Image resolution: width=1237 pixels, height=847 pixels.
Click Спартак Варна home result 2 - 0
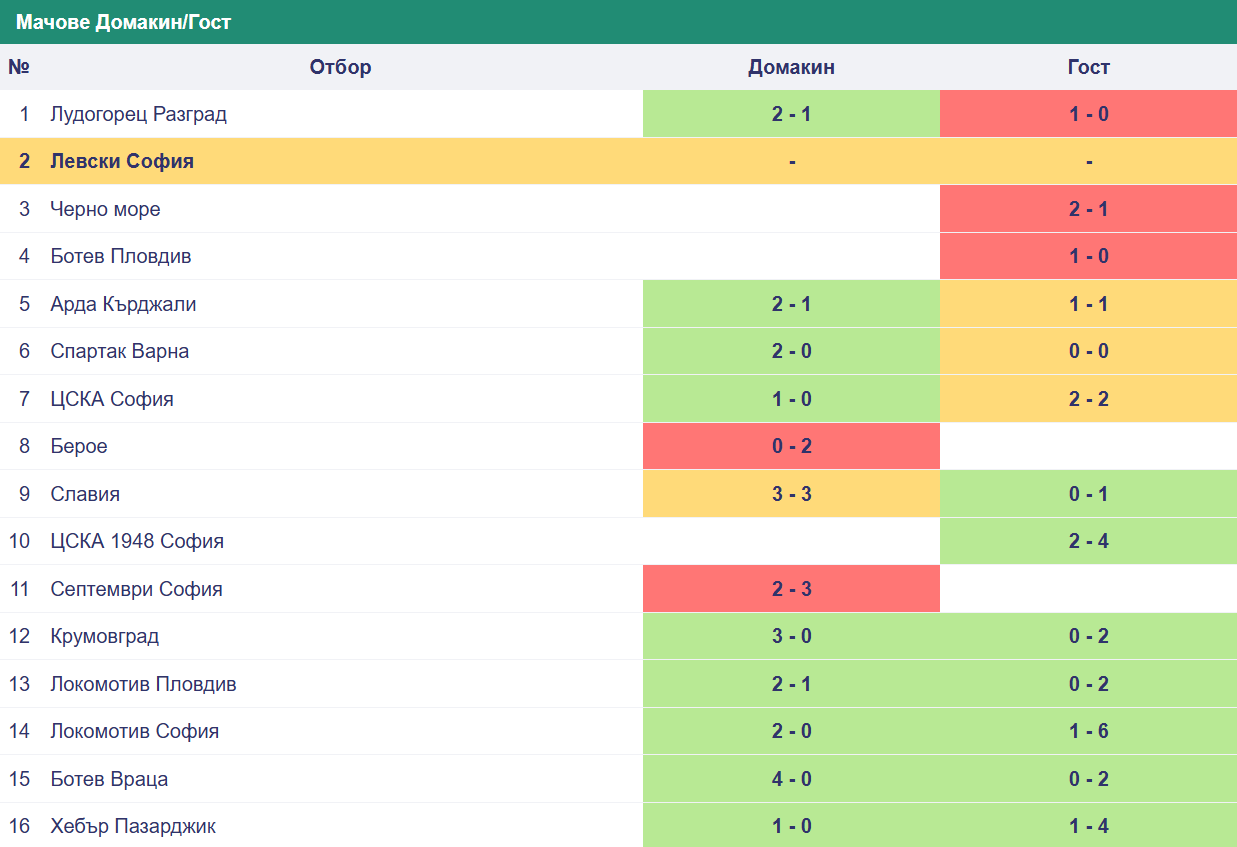click(791, 351)
